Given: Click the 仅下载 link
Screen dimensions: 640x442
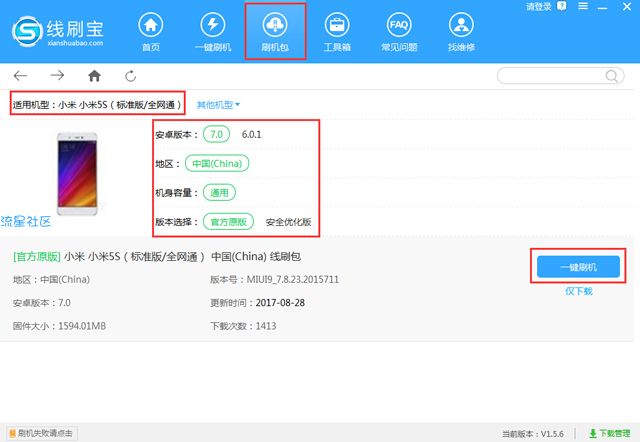Looking at the screenshot, I should pos(578,291).
